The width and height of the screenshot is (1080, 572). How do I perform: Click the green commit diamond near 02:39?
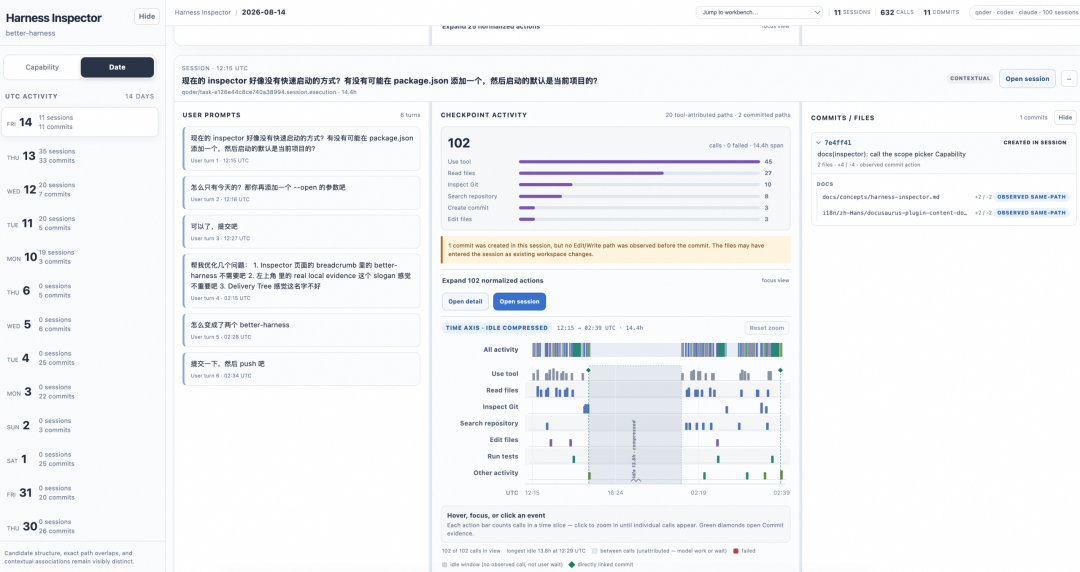pos(780,371)
